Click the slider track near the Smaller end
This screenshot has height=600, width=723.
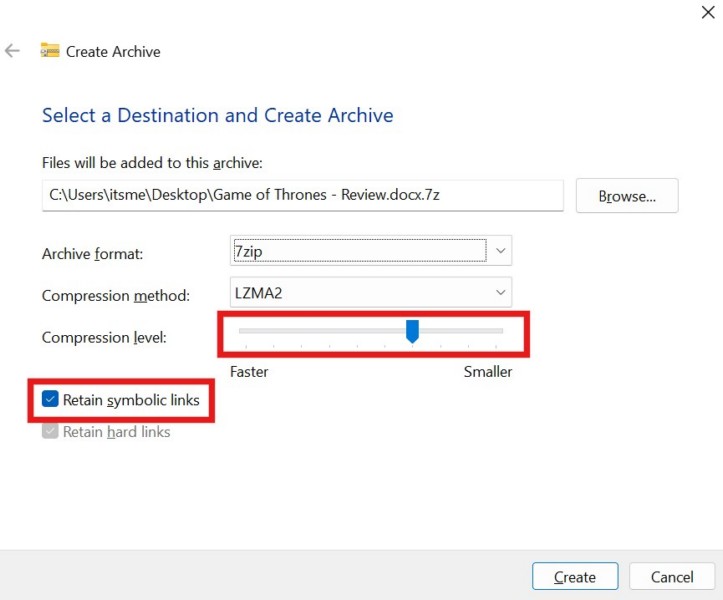[488, 330]
